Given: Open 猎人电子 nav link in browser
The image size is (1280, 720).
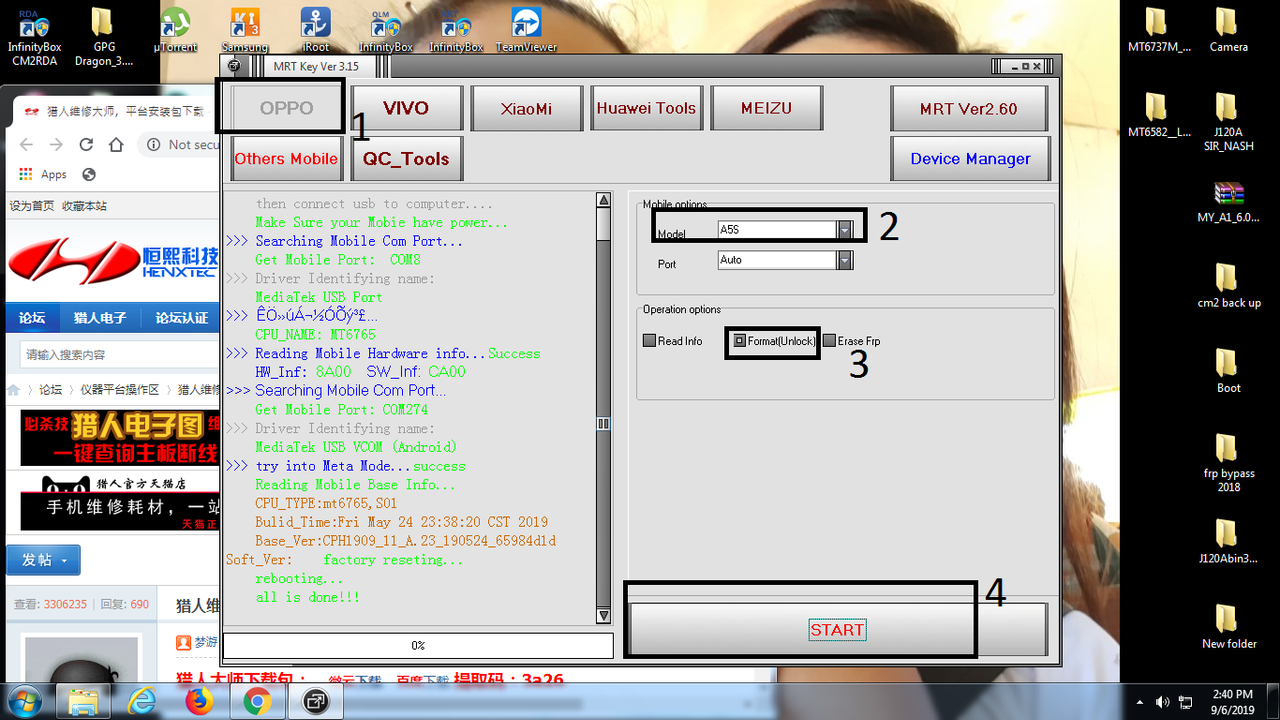Looking at the screenshot, I should tap(100, 318).
